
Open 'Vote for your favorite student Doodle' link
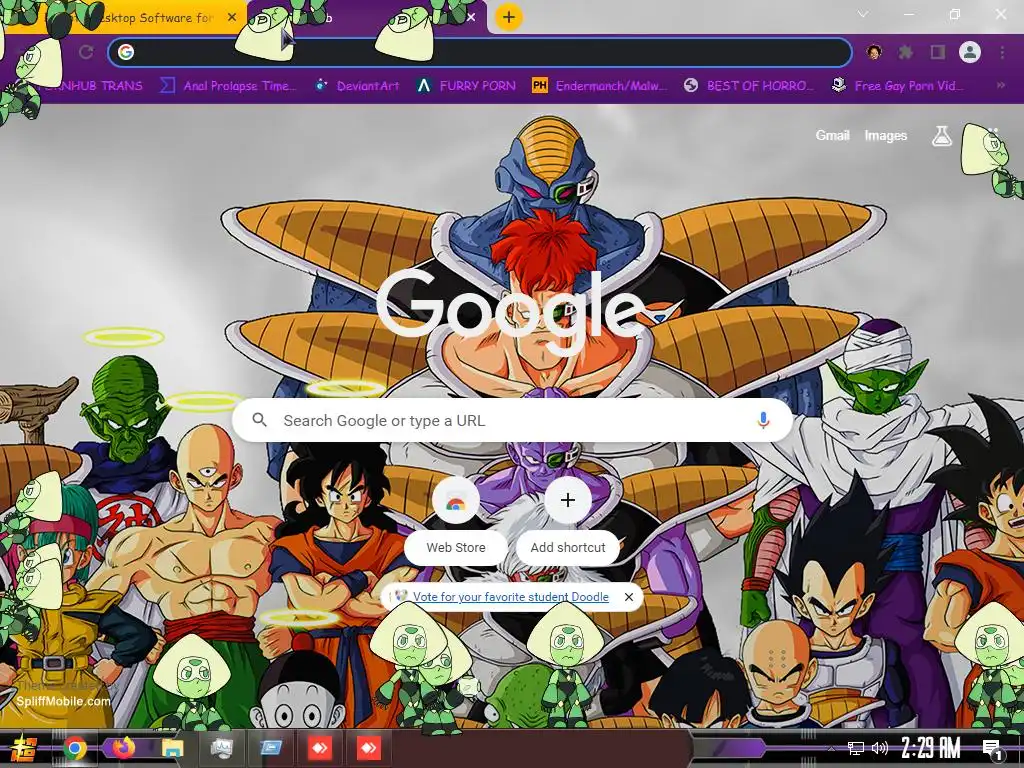click(x=511, y=597)
